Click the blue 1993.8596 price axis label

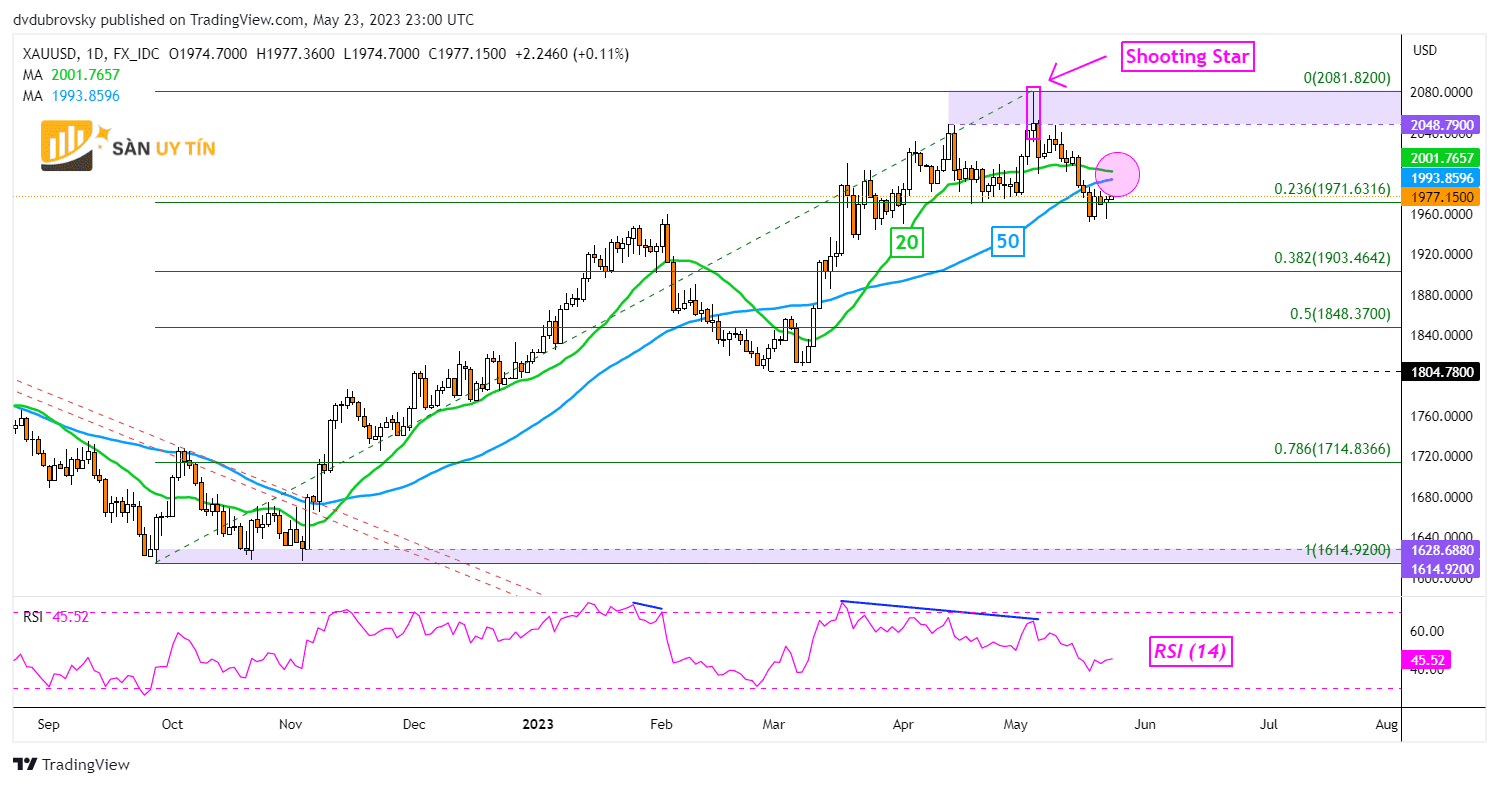click(x=1439, y=178)
